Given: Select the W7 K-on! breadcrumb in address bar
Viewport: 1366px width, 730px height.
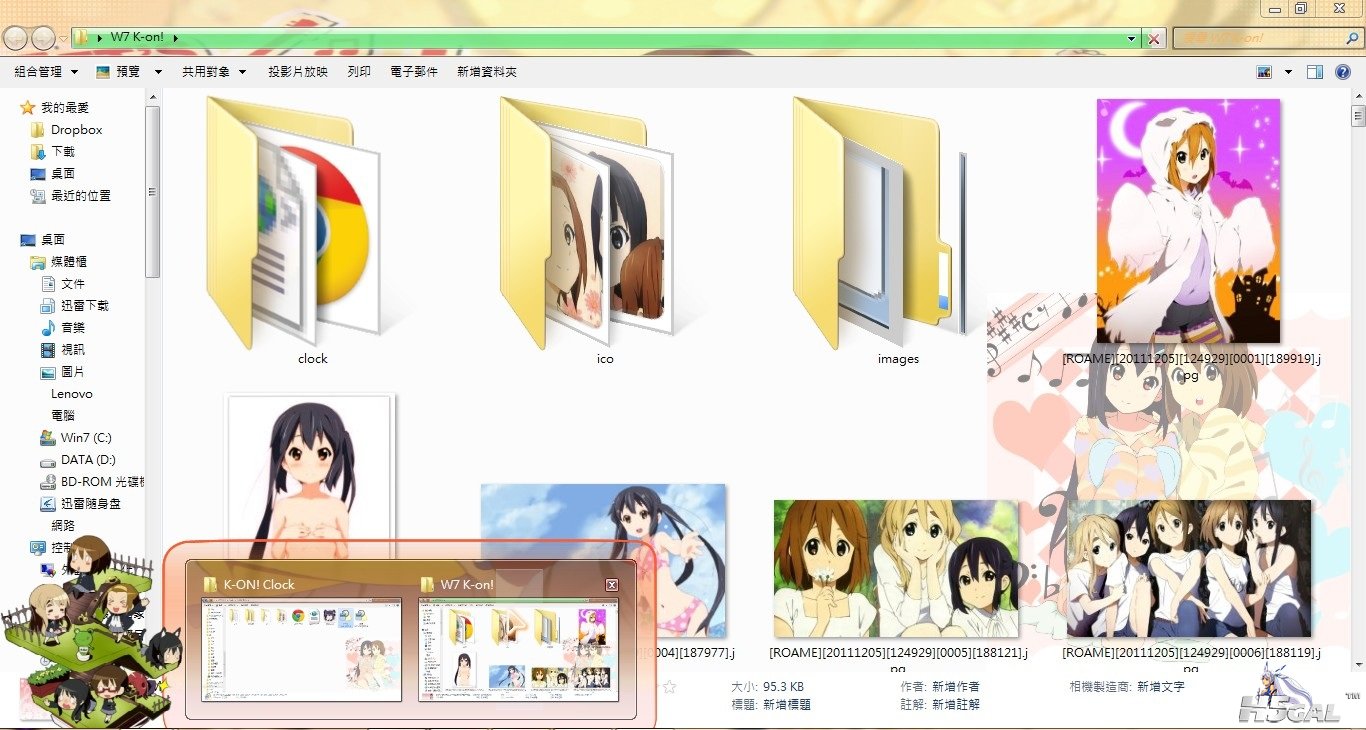Looking at the screenshot, I should coord(137,38).
